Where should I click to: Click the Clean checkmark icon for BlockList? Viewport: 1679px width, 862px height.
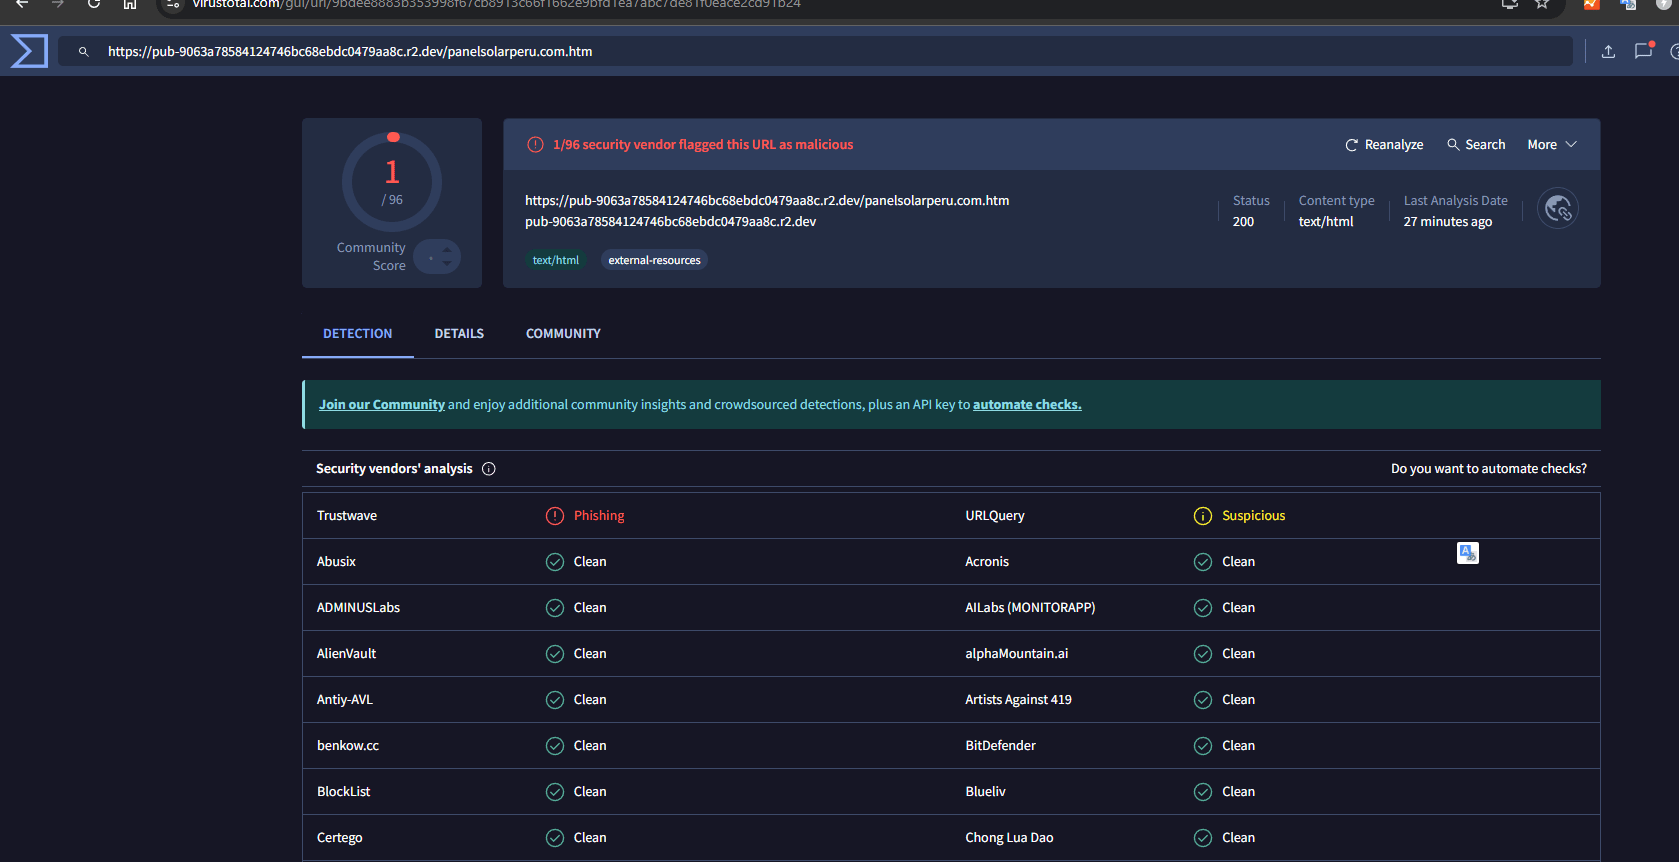point(555,792)
